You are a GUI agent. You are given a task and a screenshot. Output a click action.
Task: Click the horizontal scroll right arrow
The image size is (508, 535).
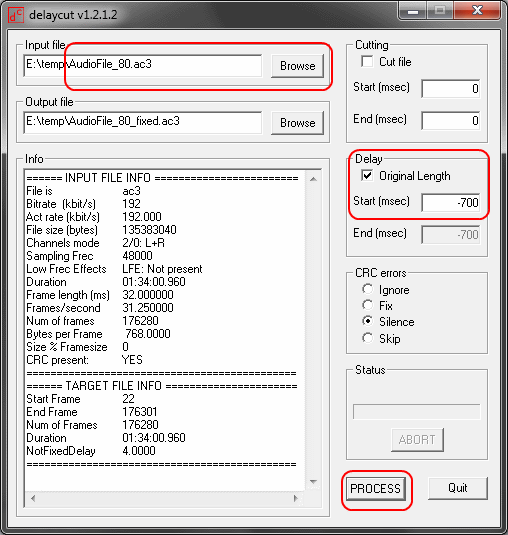(295, 498)
